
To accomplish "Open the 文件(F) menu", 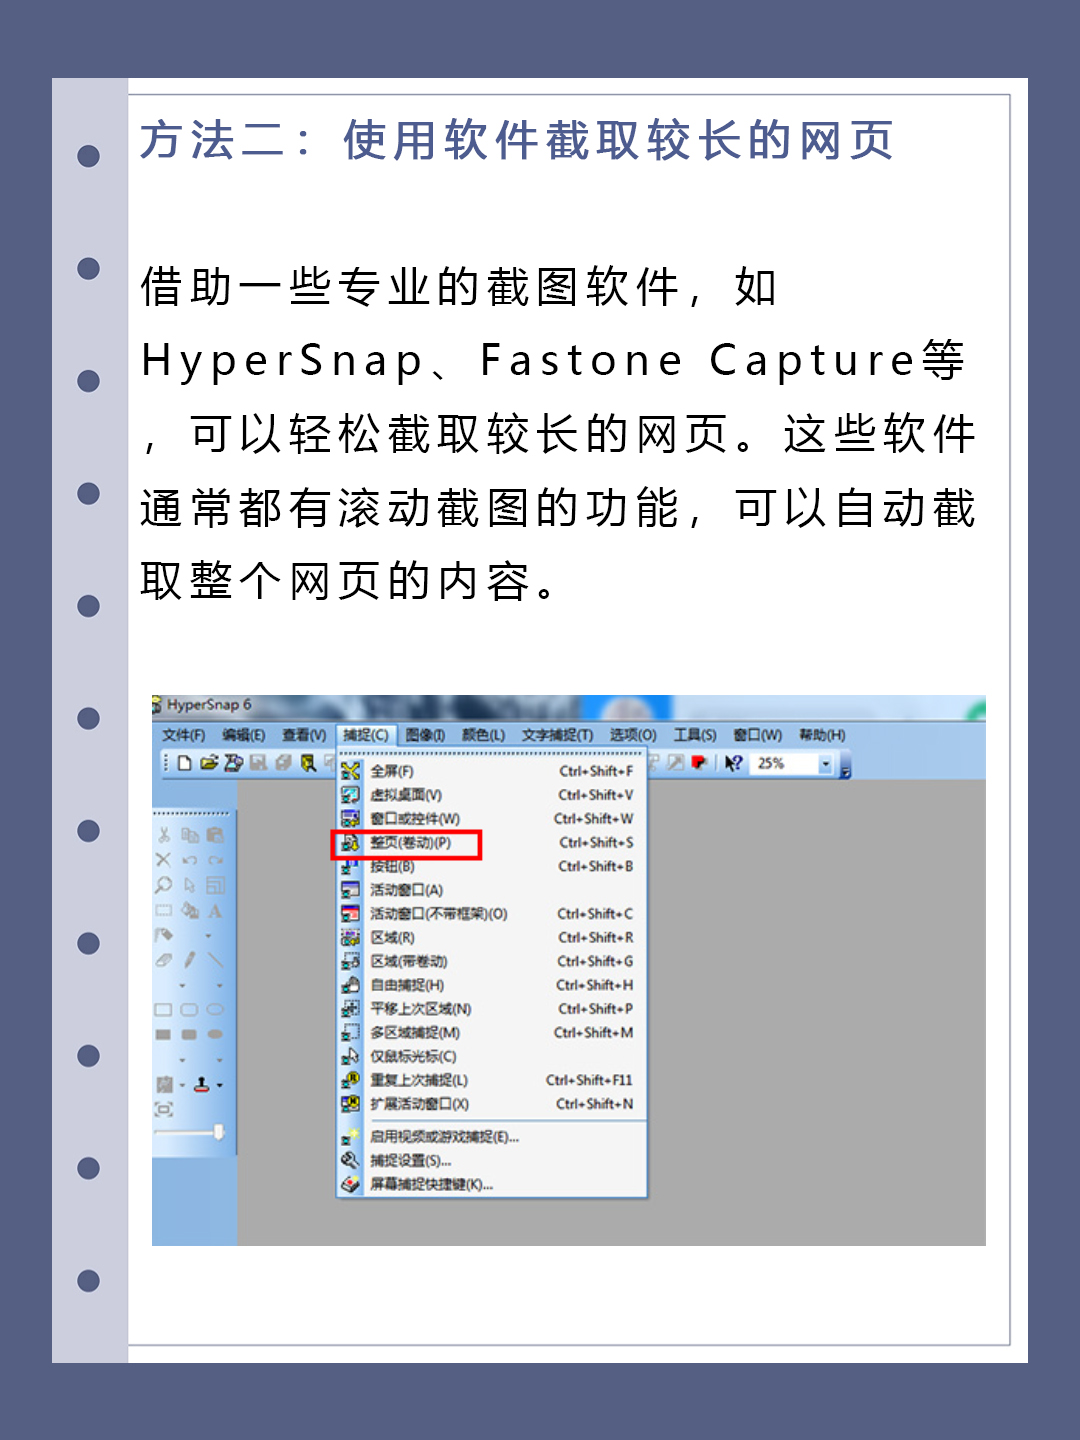I will pyautogui.click(x=183, y=735).
